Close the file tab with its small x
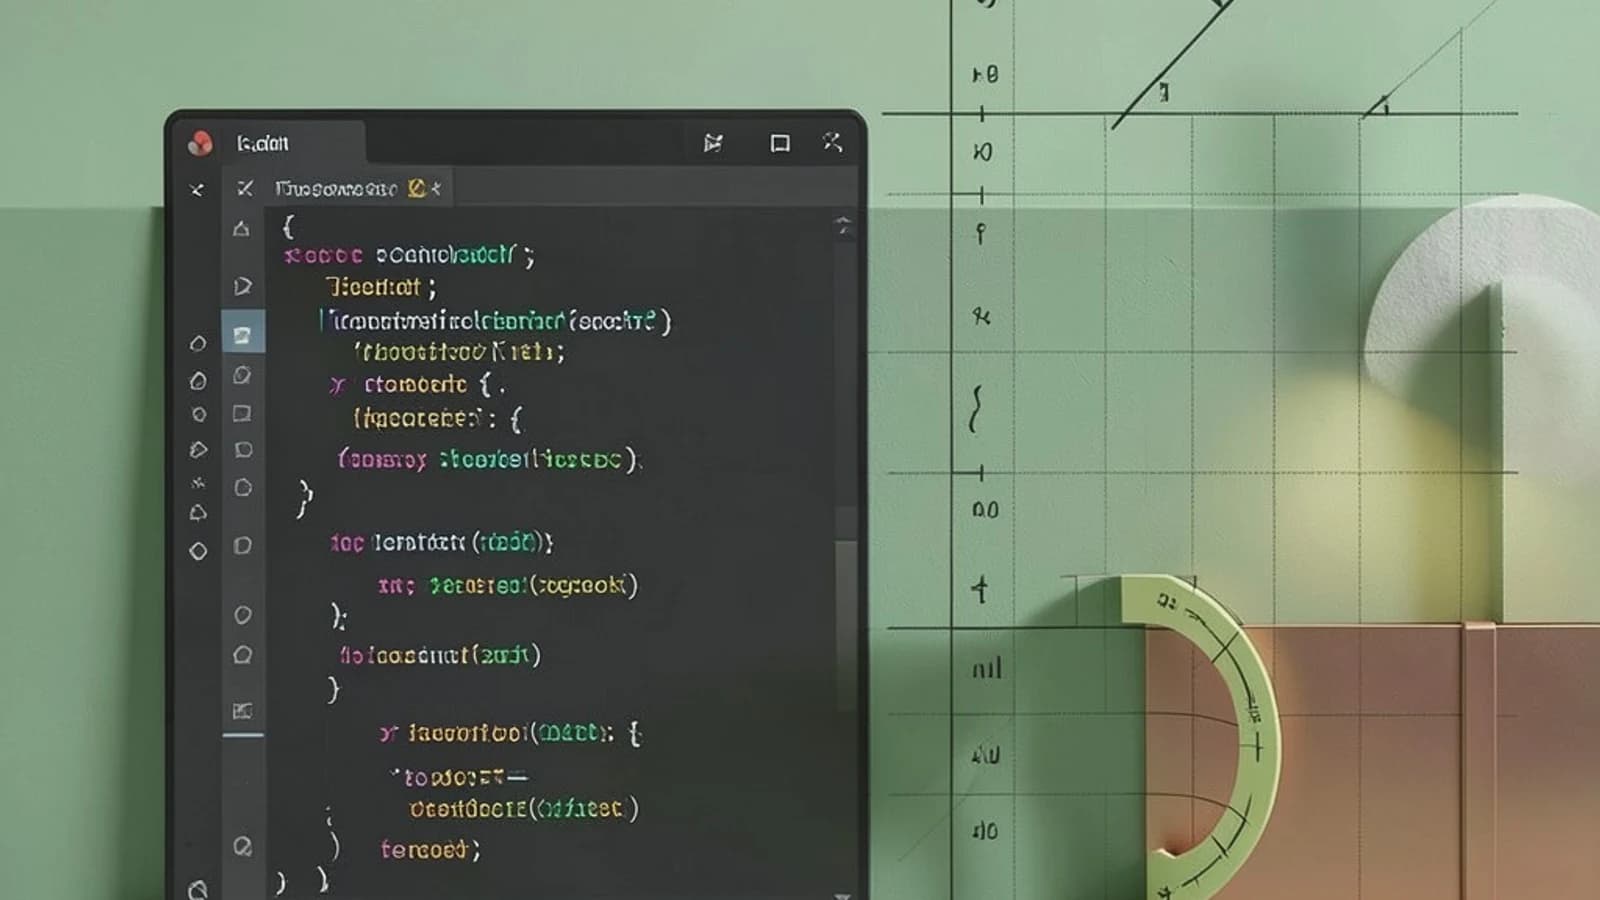 436,188
